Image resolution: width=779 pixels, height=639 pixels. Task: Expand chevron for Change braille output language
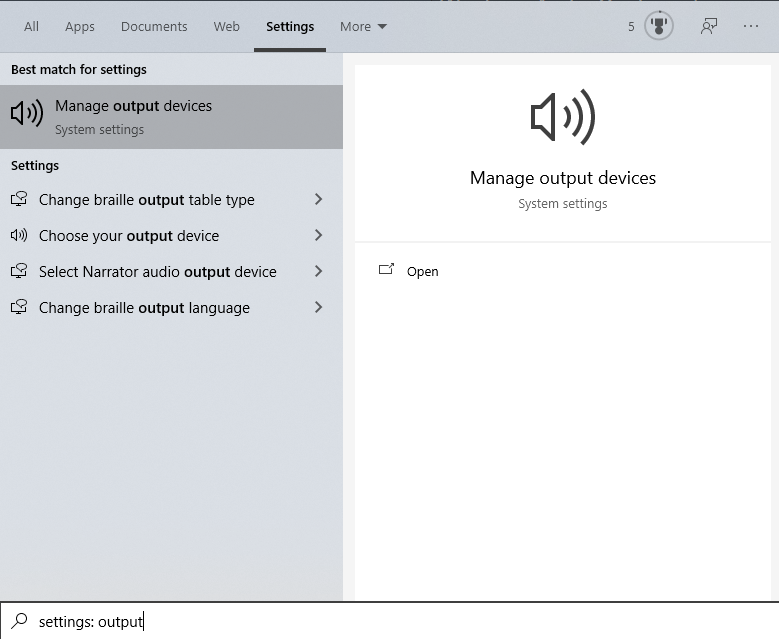coord(318,308)
